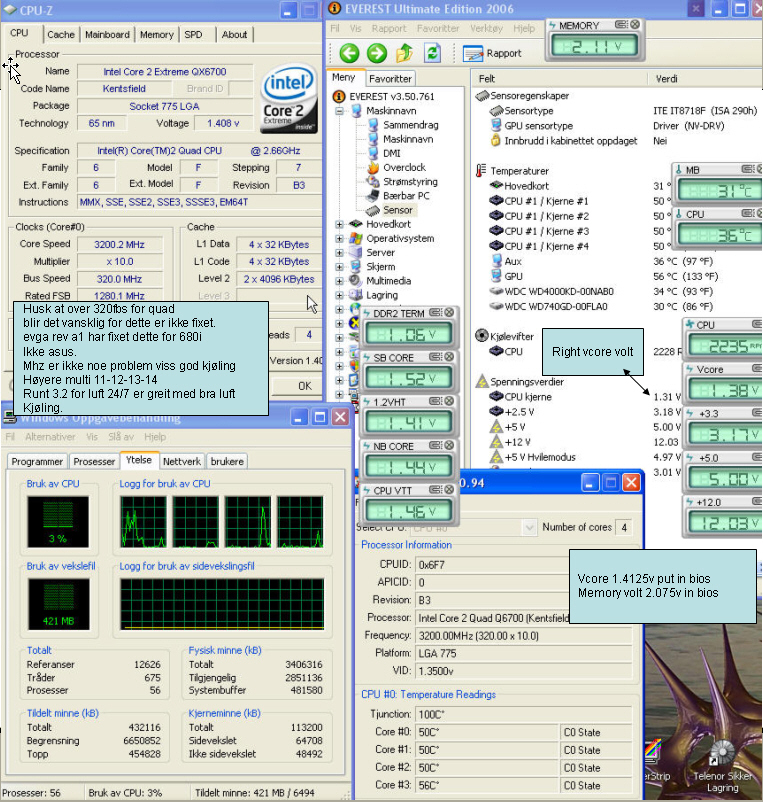Open settings icon on the MEMORY gadget
Image resolution: width=763 pixels, height=802 pixels.
coord(621,25)
